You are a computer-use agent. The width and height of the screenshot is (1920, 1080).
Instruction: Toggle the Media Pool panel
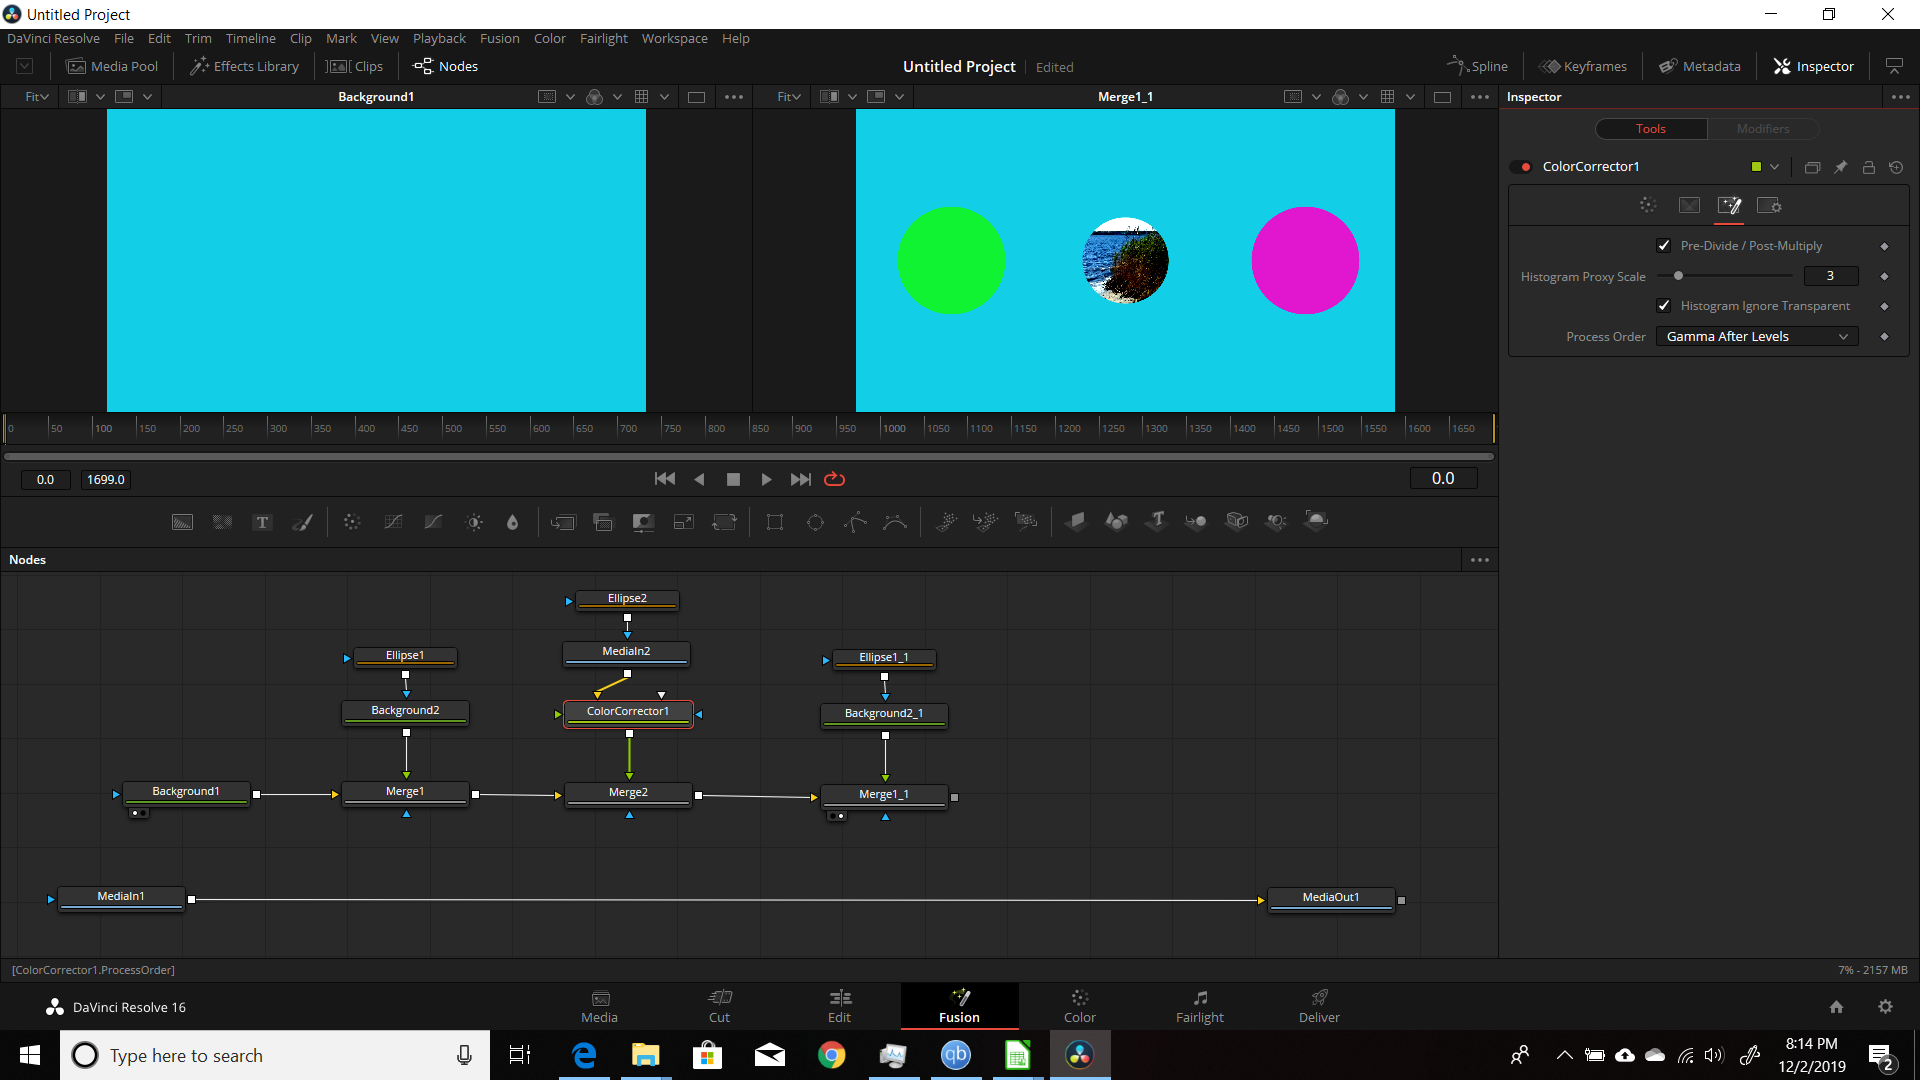(112, 66)
